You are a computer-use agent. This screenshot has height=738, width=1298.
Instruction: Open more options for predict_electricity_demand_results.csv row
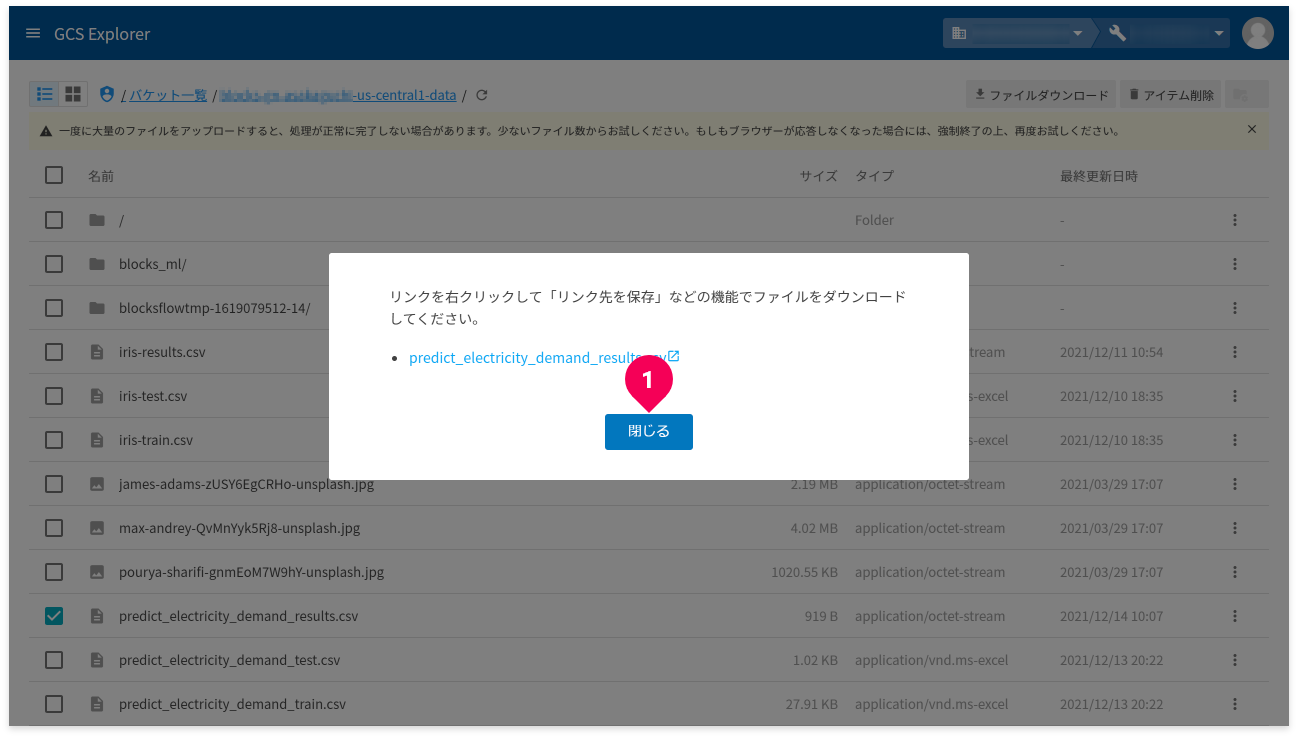point(1235,616)
